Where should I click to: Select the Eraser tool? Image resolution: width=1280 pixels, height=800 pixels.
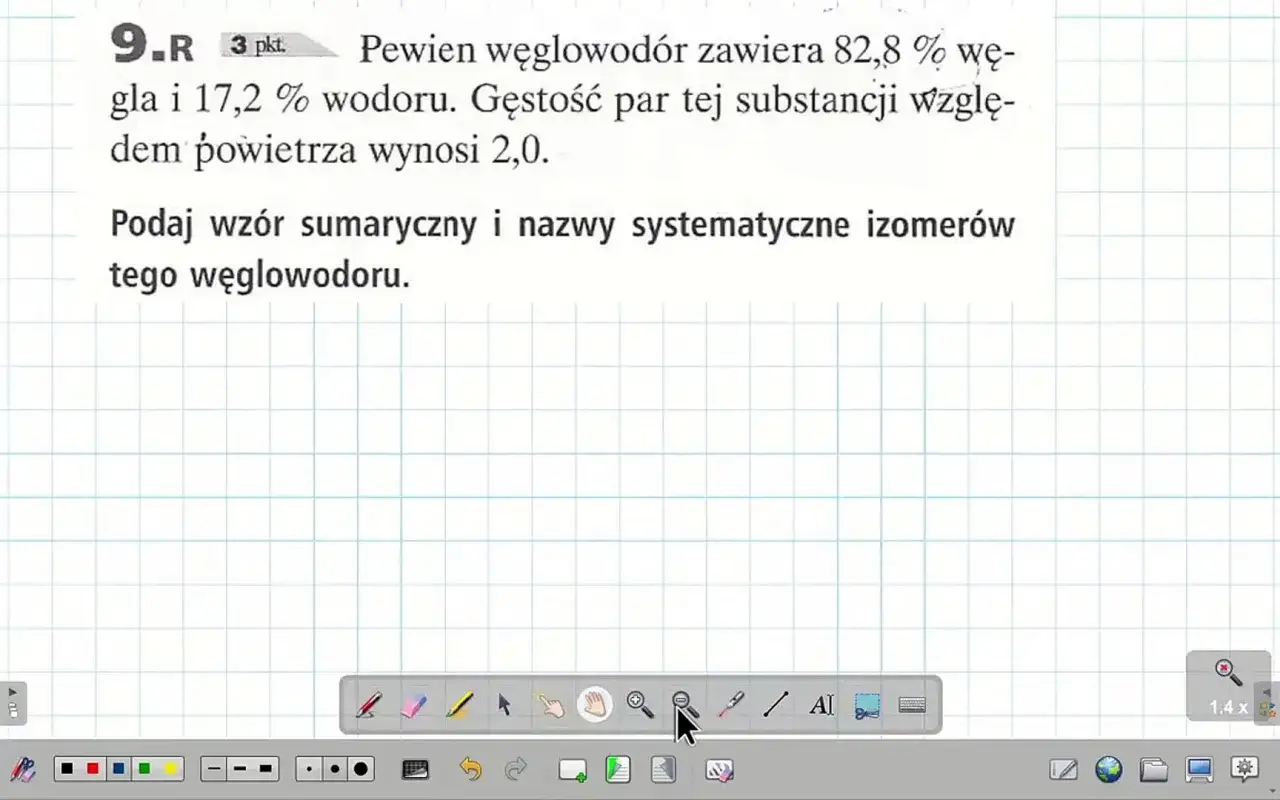tap(413, 705)
